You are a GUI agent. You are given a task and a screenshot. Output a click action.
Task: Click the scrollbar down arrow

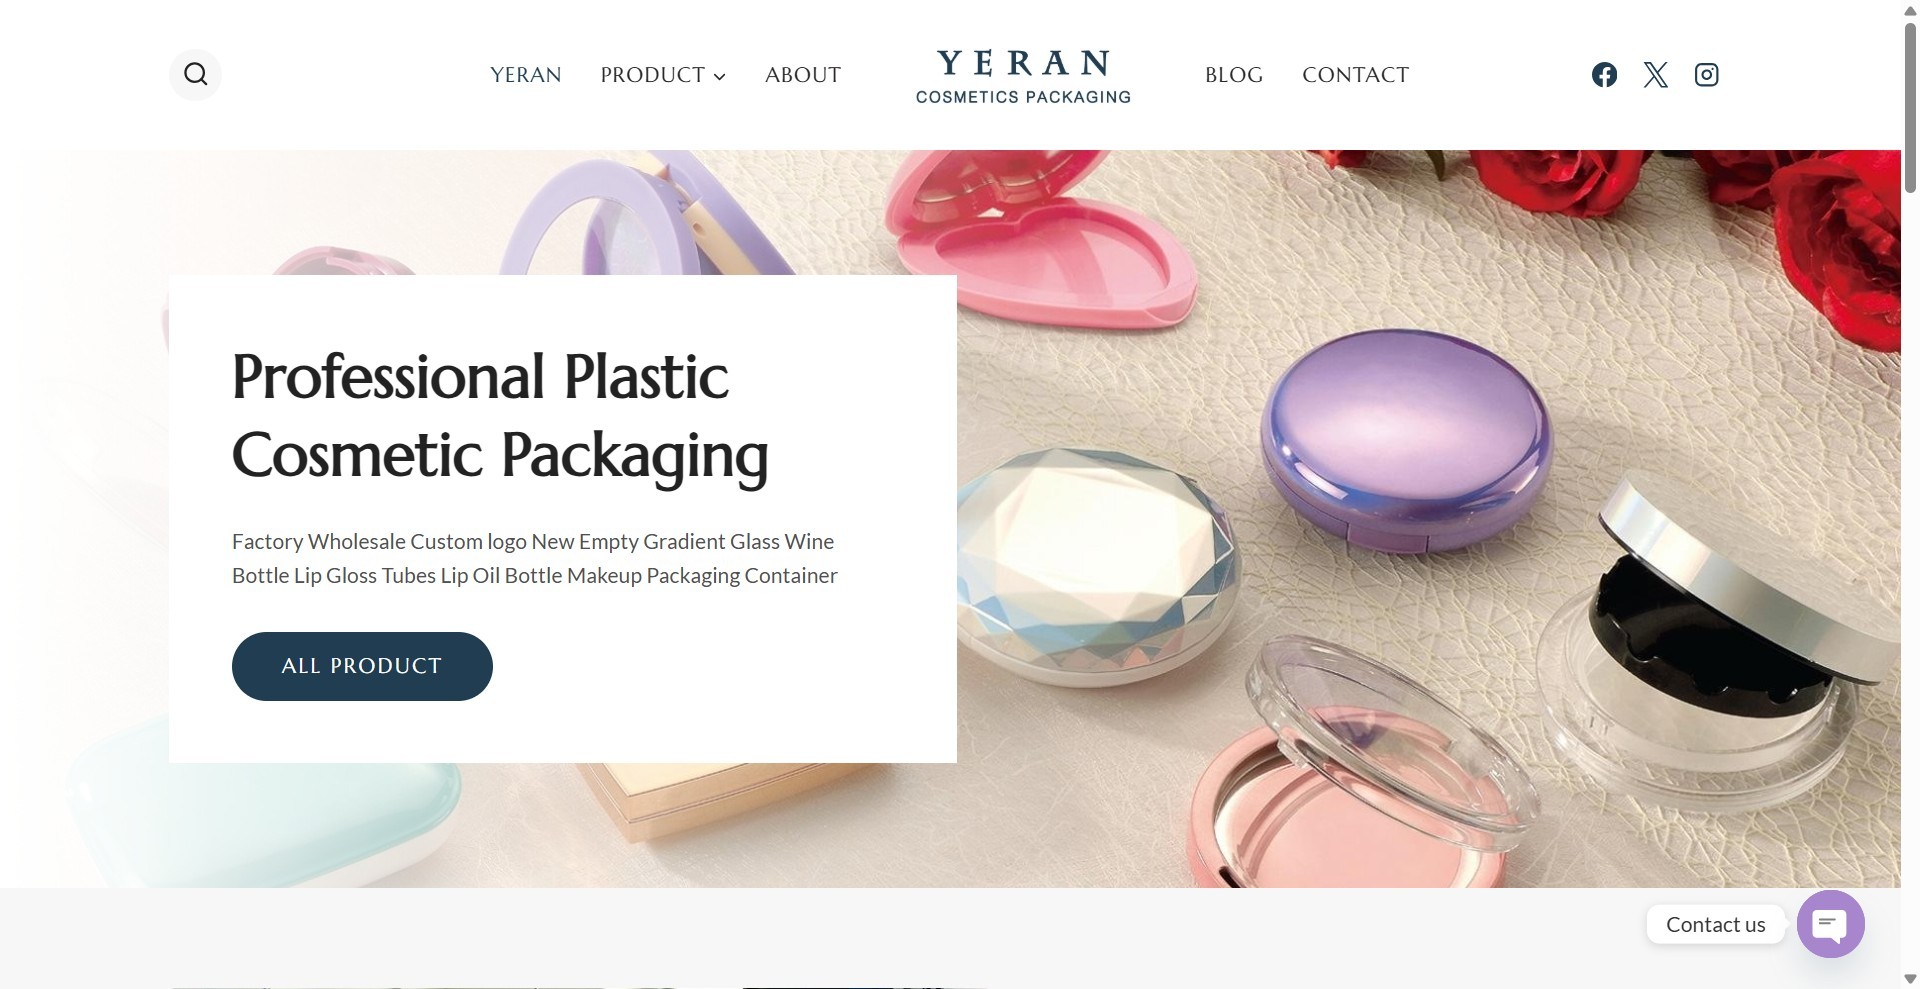click(x=1910, y=979)
